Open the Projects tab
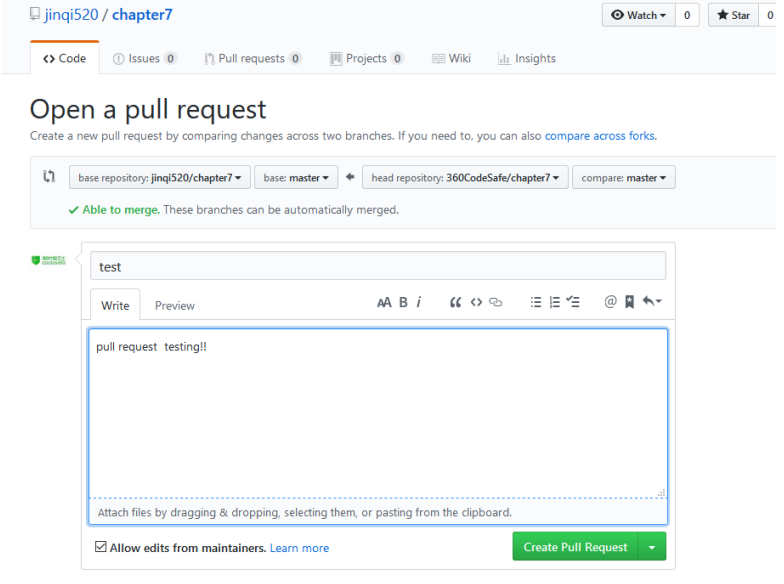The image size is (784, 584). [x=366, y=58]
